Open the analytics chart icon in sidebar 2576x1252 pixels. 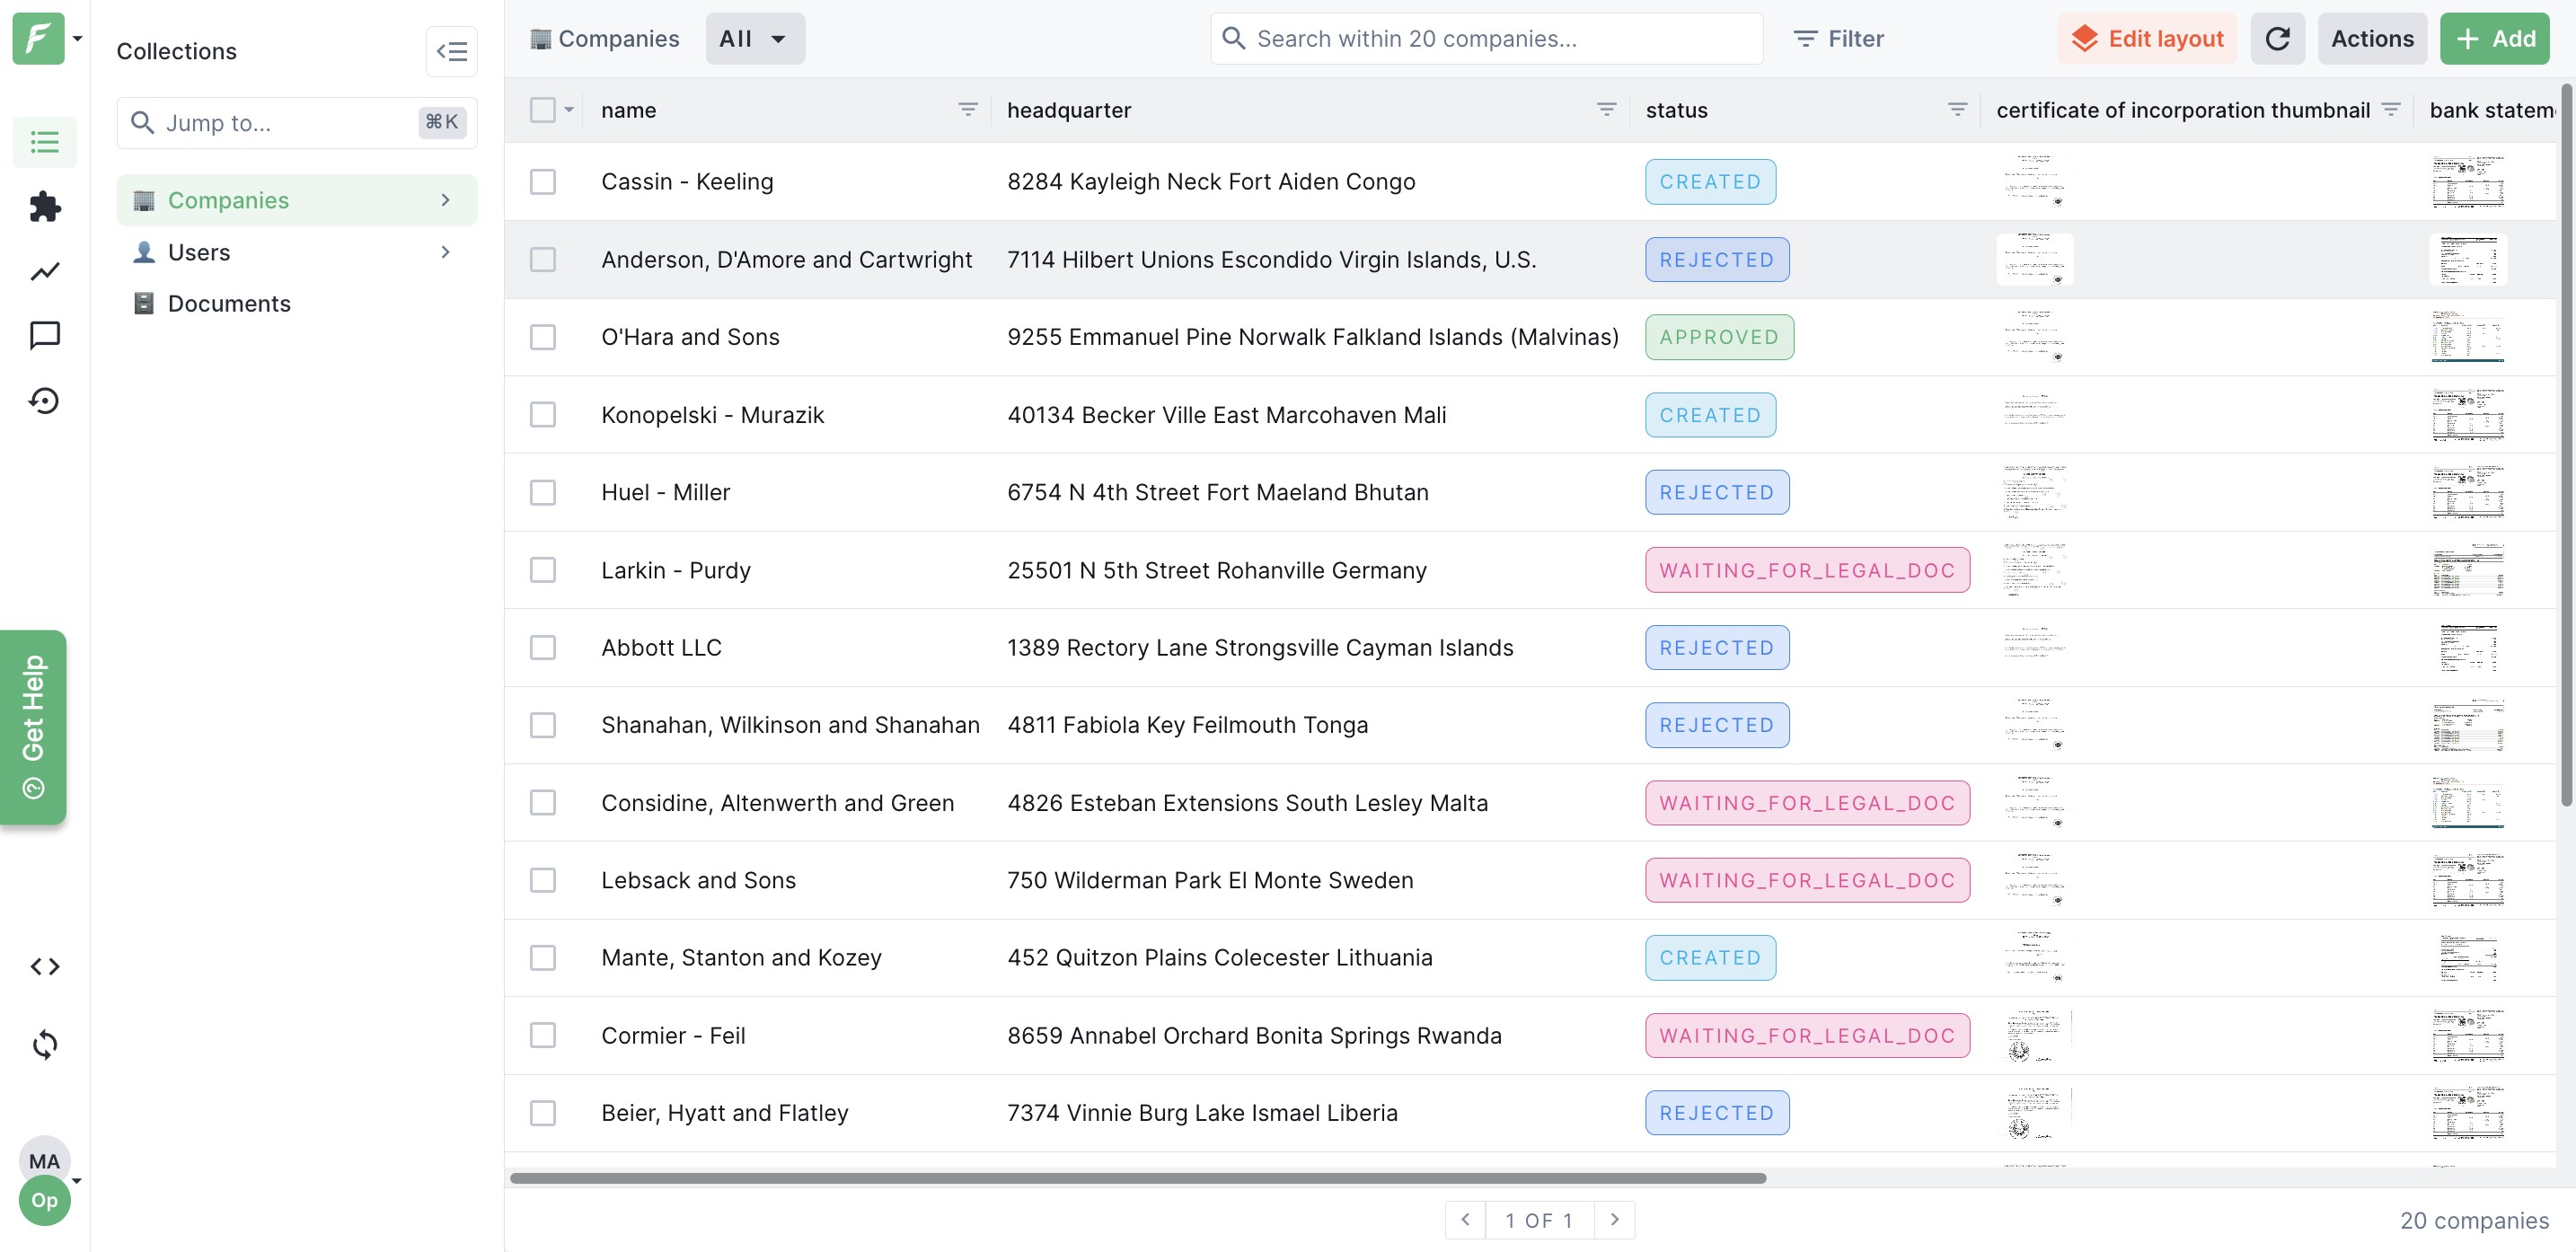[x=44, y=272]
